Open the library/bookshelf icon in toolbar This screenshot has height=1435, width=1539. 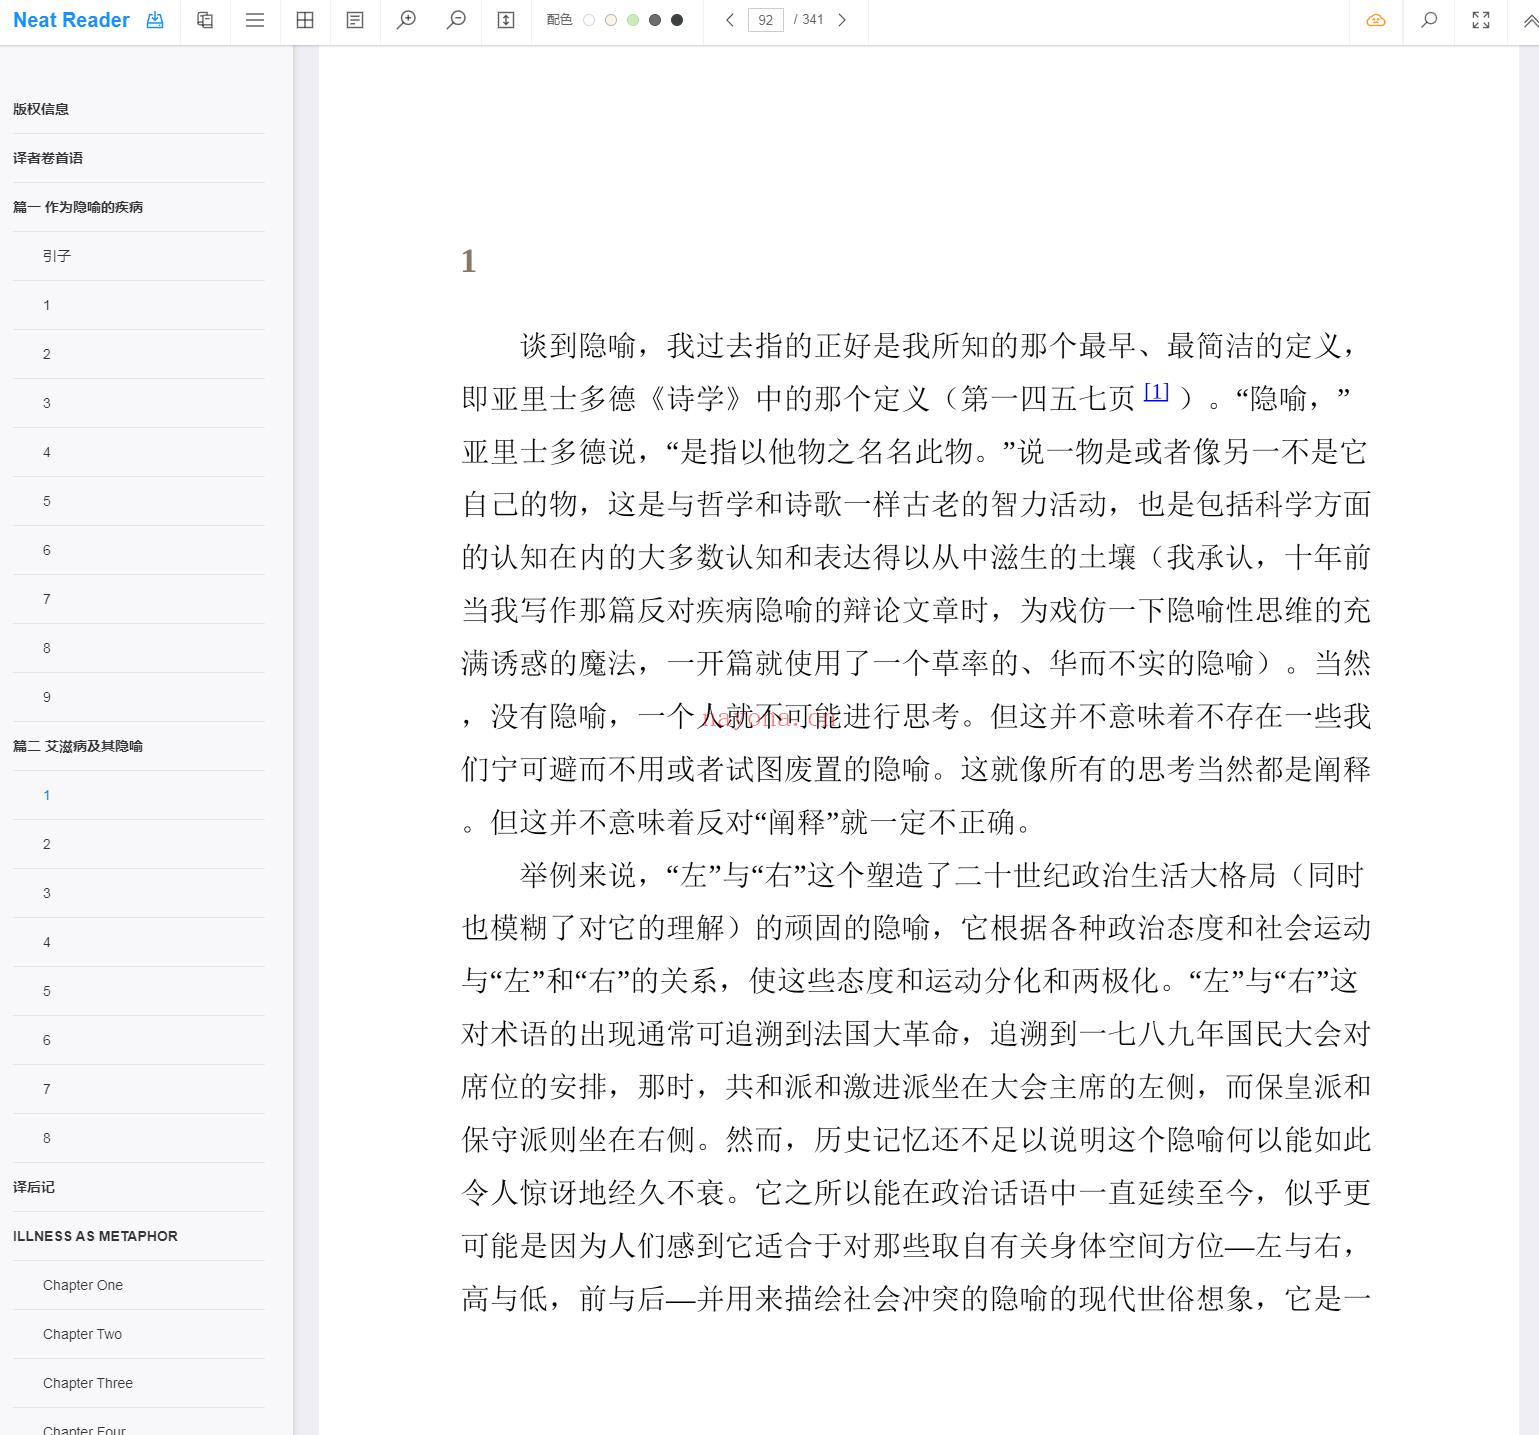click(x=205, y=20)
